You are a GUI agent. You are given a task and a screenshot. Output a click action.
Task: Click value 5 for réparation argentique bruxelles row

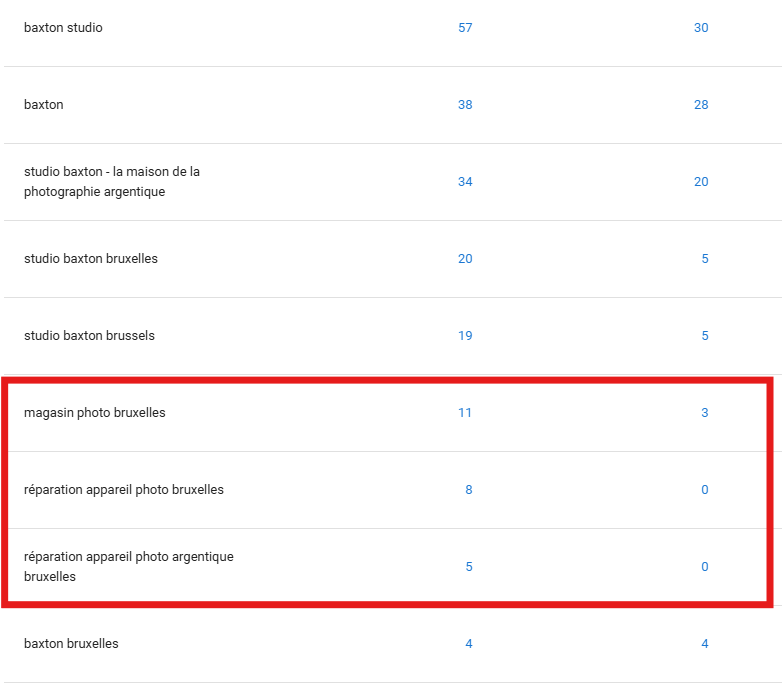coord(469,567)
